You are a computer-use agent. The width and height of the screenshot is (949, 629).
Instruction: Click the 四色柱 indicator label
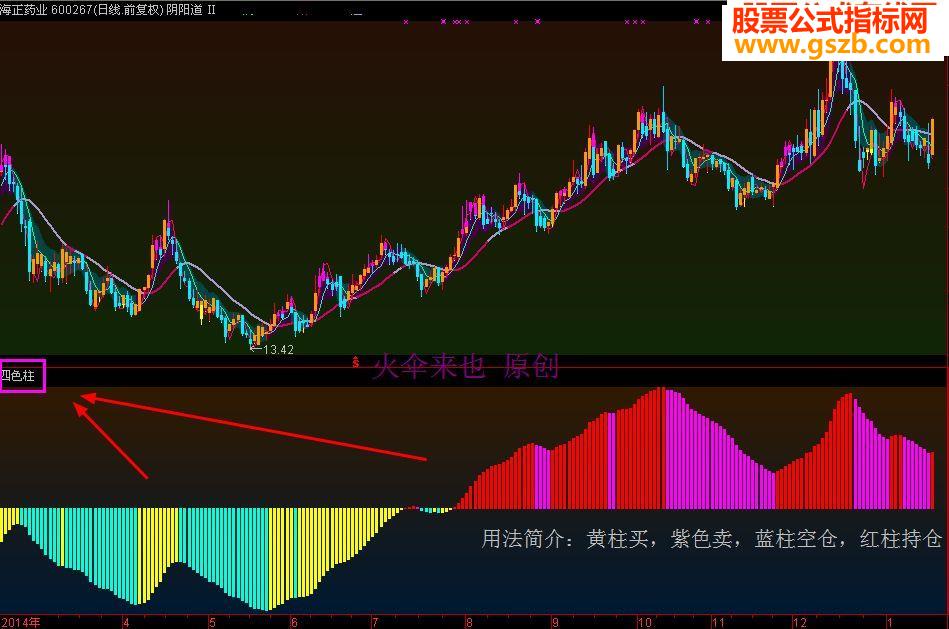pos(18,376)
